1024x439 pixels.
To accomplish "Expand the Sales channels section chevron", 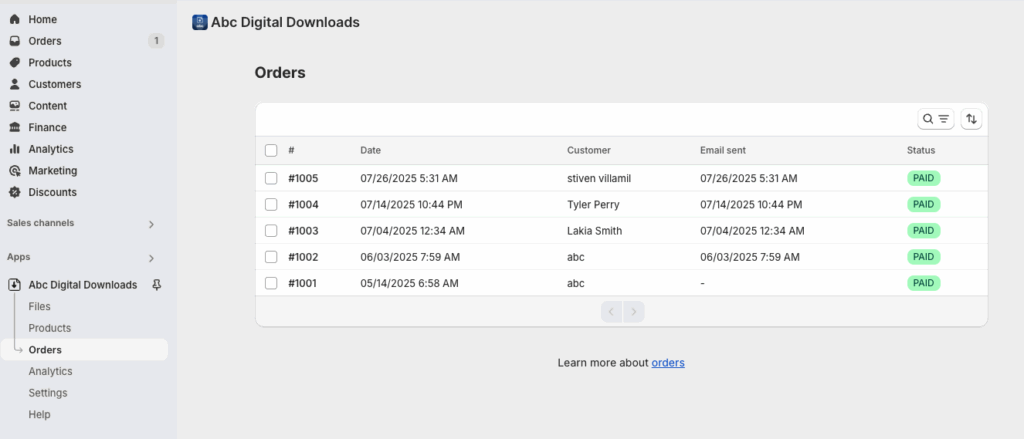I will pyautogui.click(x=151, y=224).
